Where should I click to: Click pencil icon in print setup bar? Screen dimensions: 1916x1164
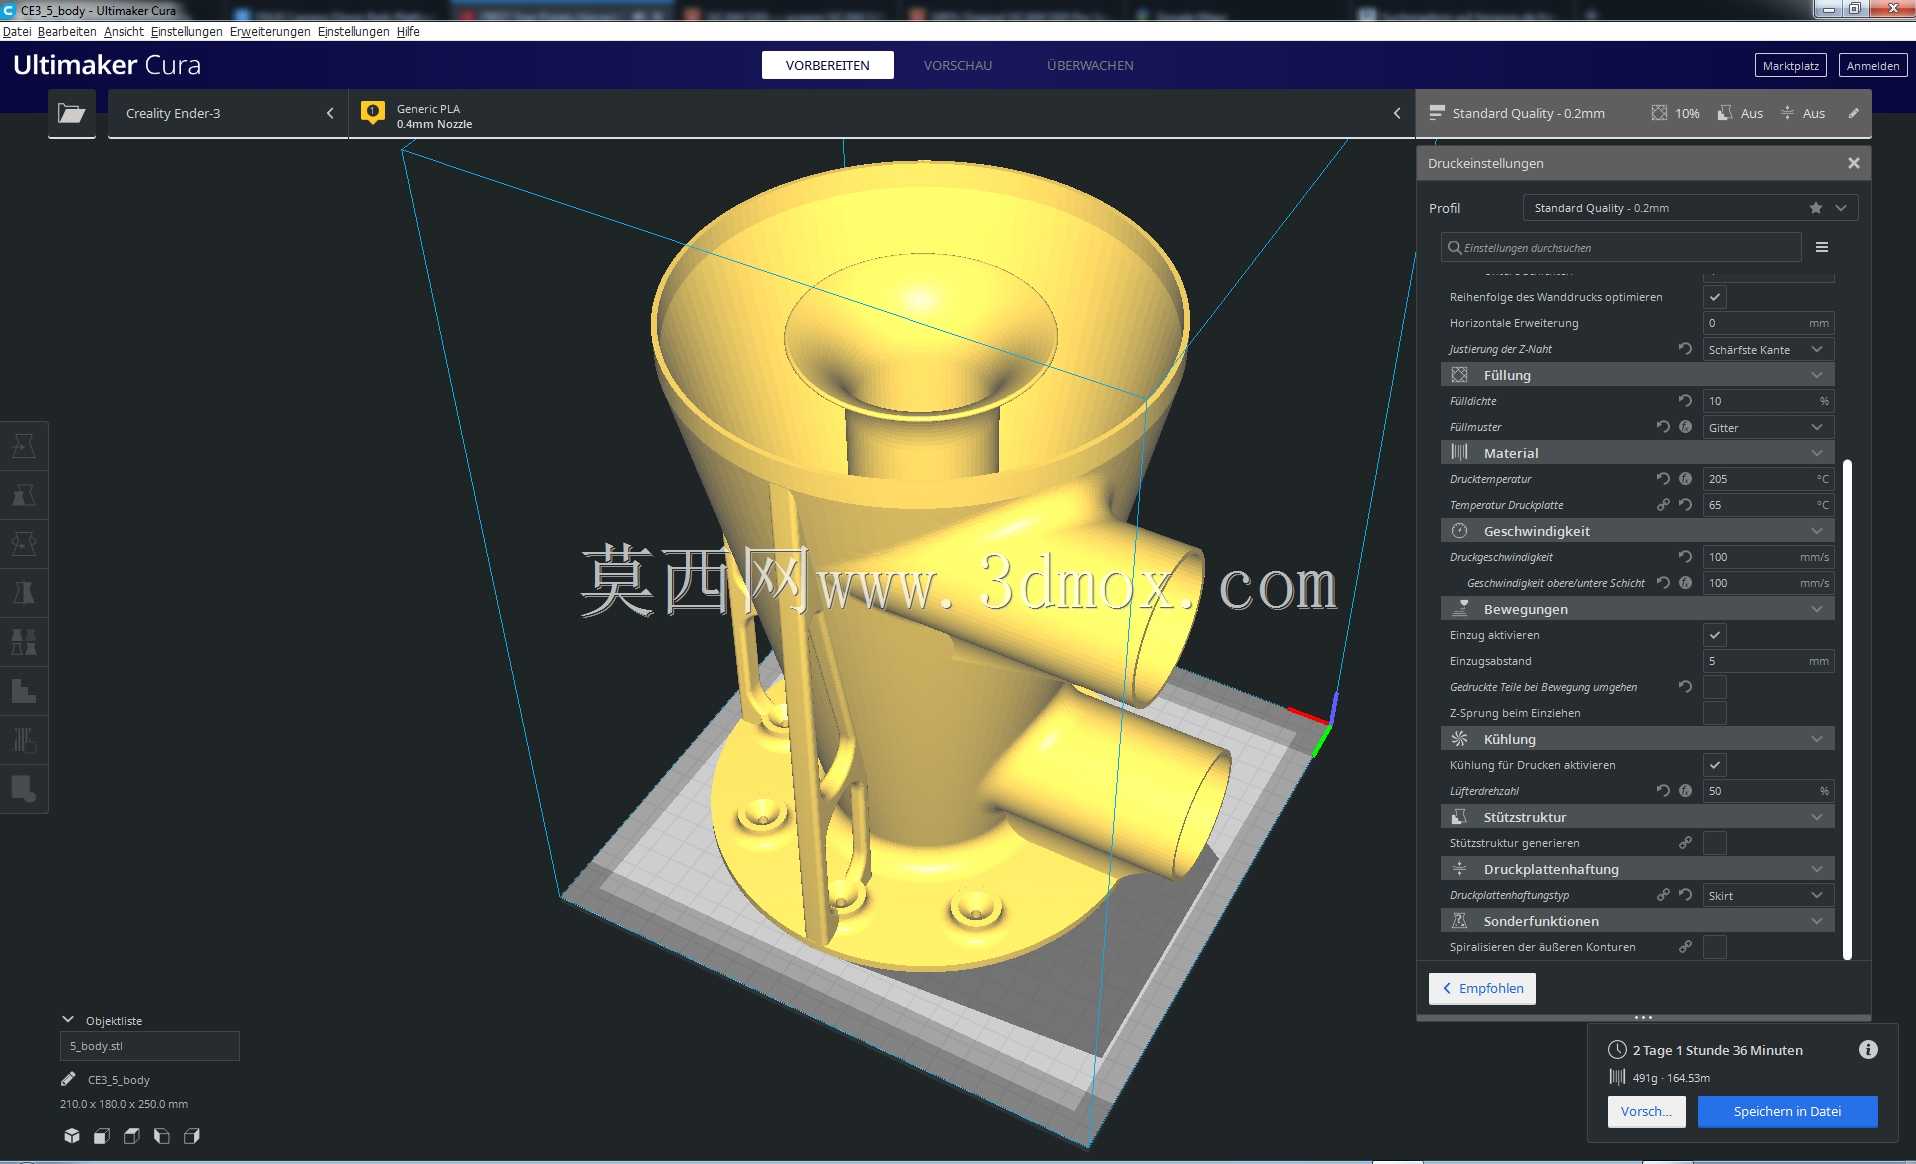[x=1853, y=113]
